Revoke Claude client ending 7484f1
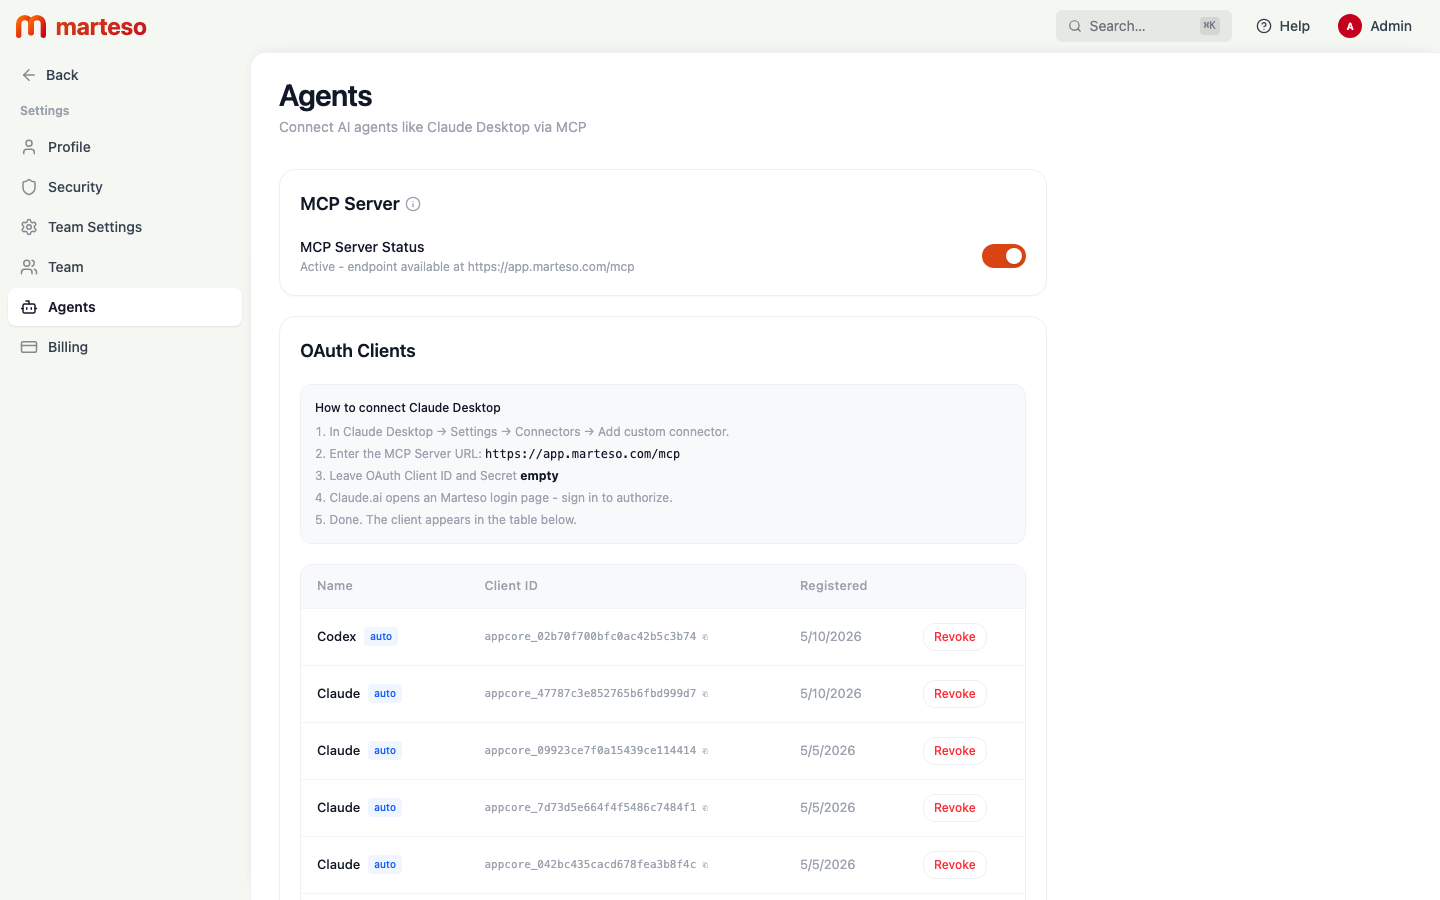 tap(954, 808)
